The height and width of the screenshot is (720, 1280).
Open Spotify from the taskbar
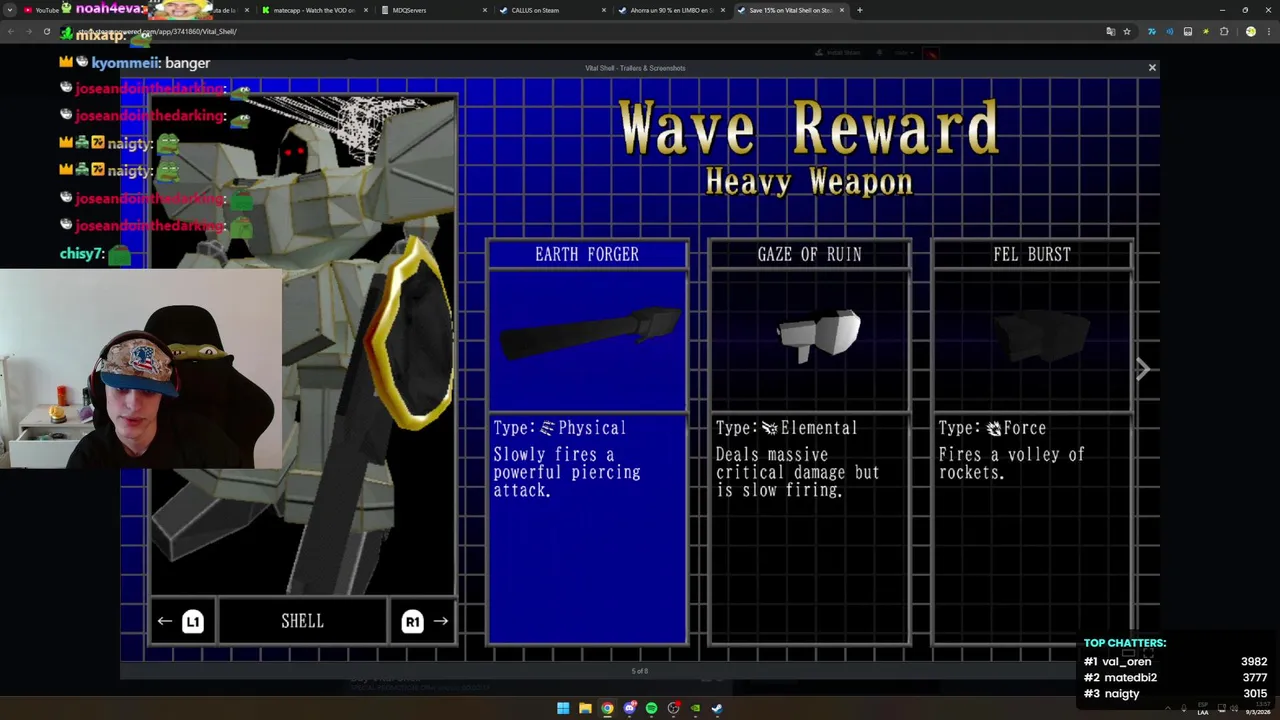[651, 708]
